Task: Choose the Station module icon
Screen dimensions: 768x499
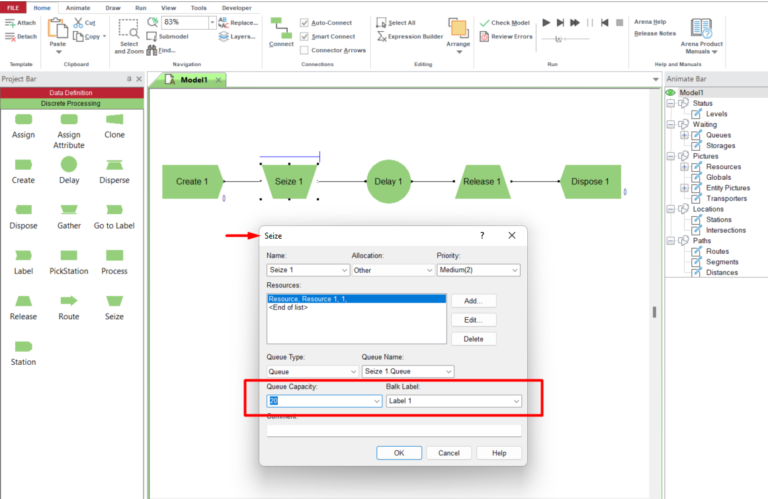Action: pyautogui.click(x=23, y=347)
